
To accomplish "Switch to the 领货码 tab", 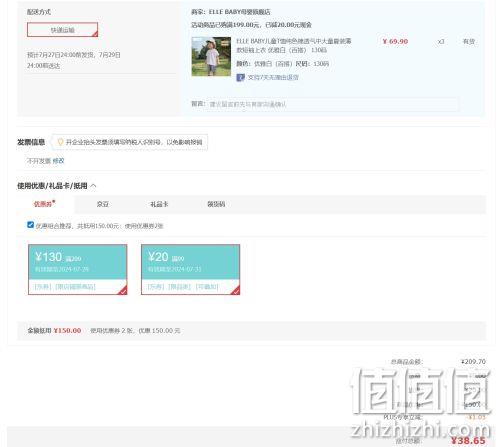I will pyautogui.click(x=216, y=204).
